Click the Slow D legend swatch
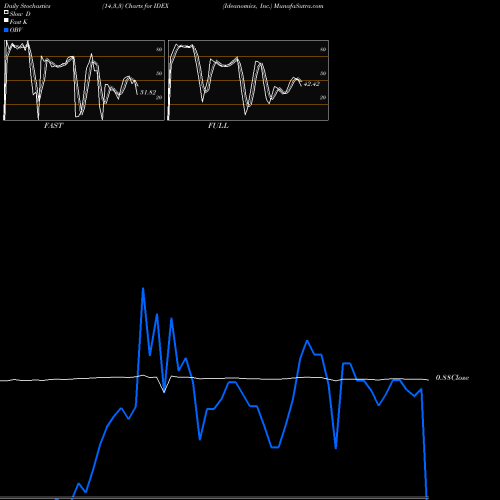500x500 pixels. pyautogui.click(x=6, y=13)
